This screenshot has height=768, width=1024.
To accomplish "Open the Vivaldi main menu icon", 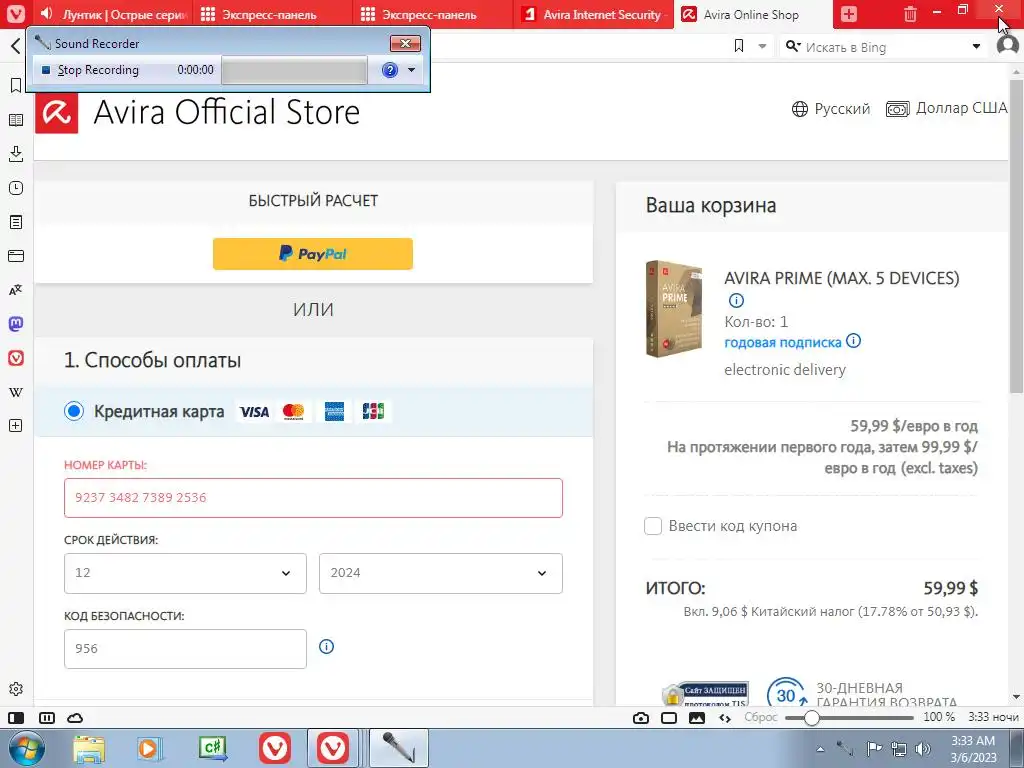I will tap(16, 14).
